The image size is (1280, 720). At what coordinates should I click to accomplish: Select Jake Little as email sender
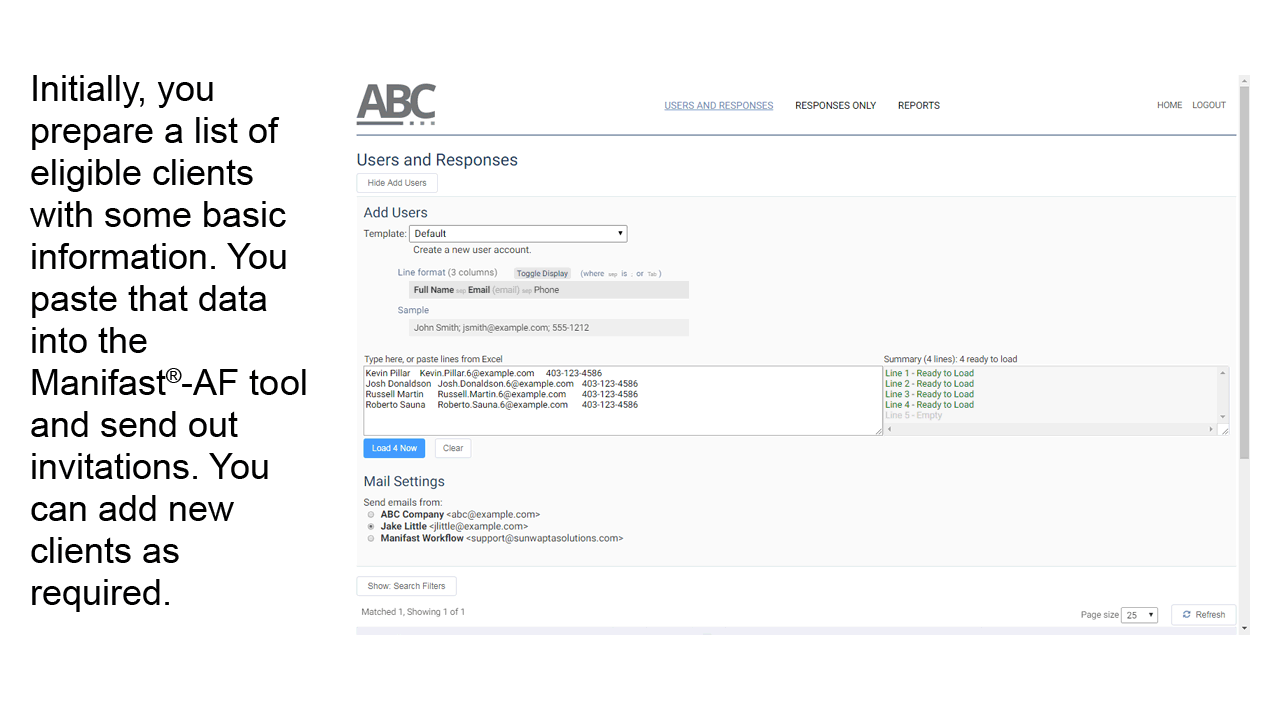[371, 526]
